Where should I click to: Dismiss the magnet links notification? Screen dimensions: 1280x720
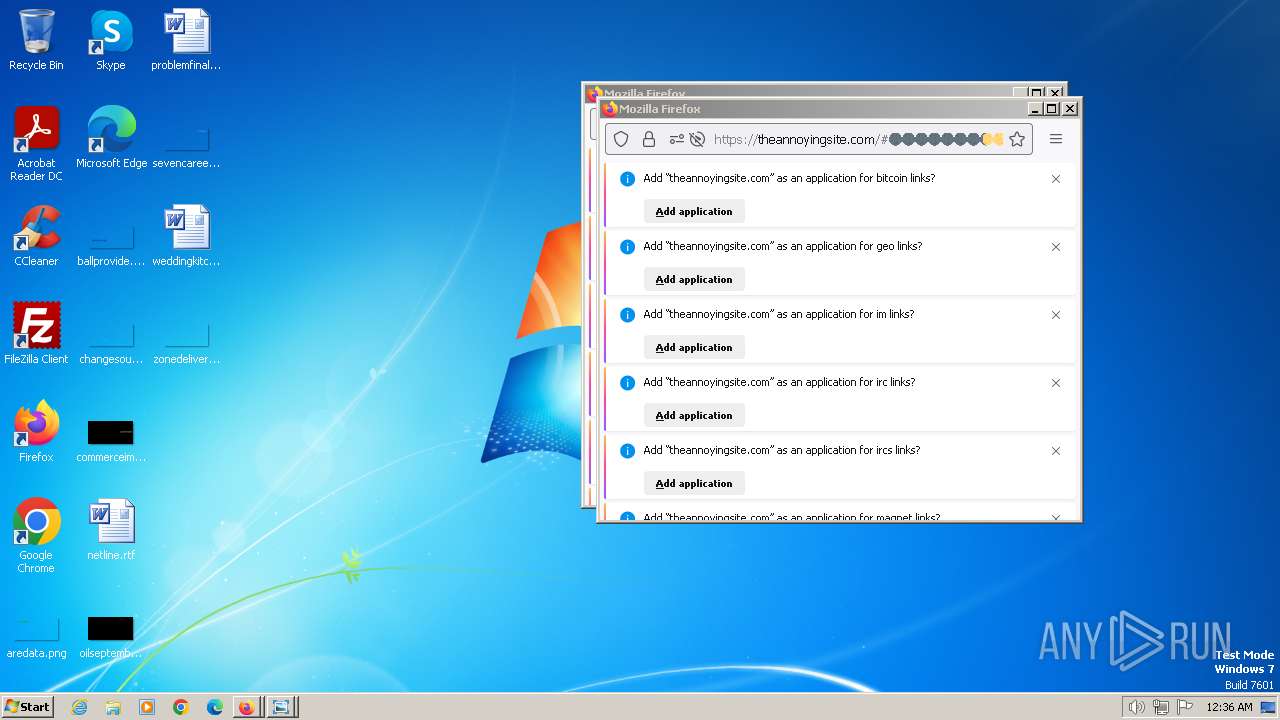click(x=1056, y=517)
